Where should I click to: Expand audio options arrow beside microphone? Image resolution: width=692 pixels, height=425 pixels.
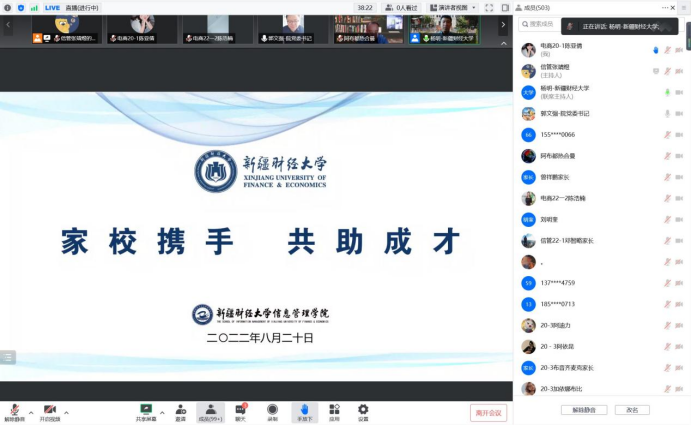[30, 412]
